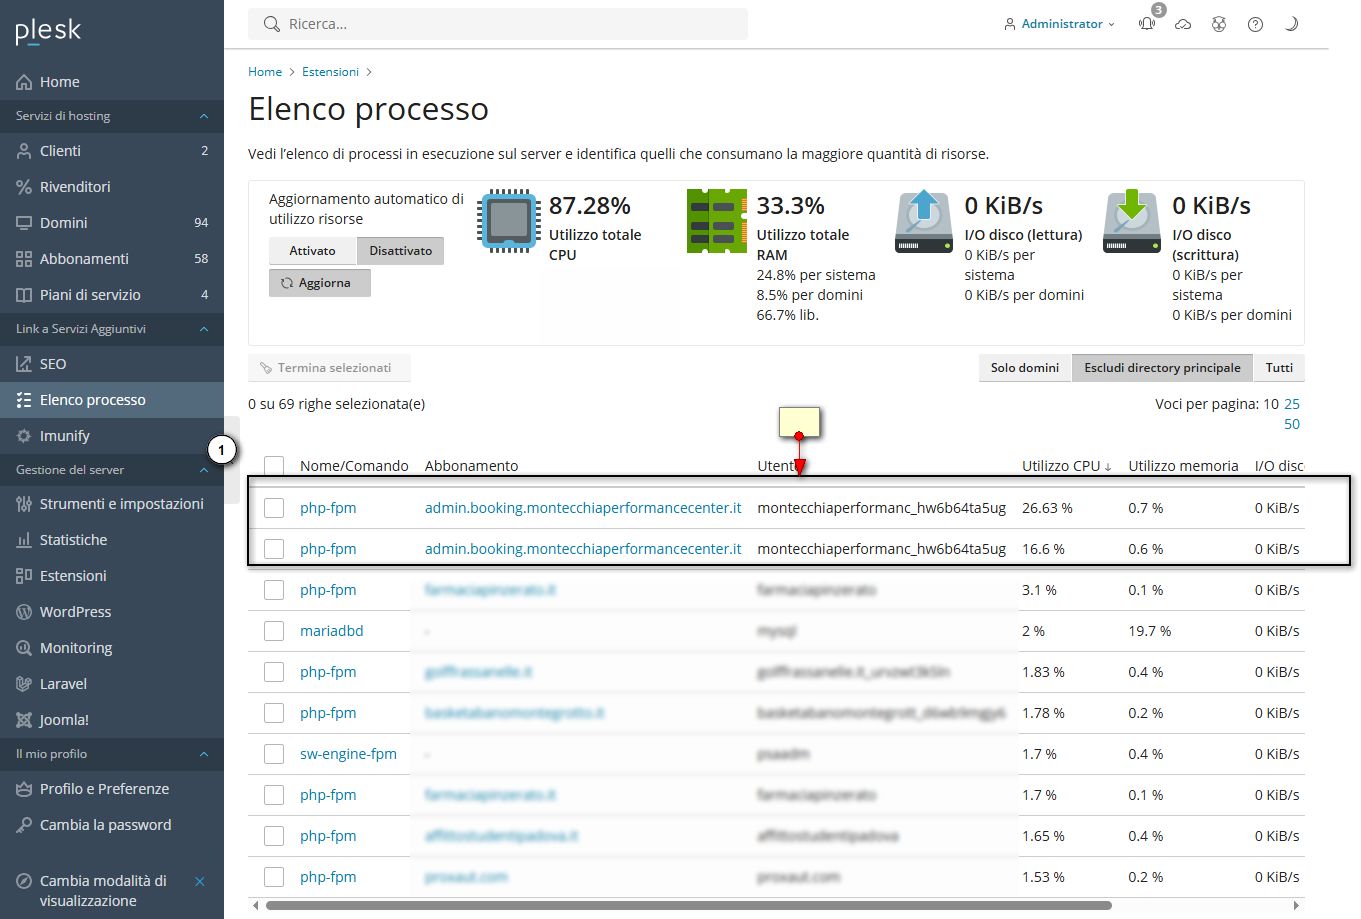Viewport: 1361px width, 919px height.
Task: Select the Tutti filter tab
Action: click(1279, 368)
